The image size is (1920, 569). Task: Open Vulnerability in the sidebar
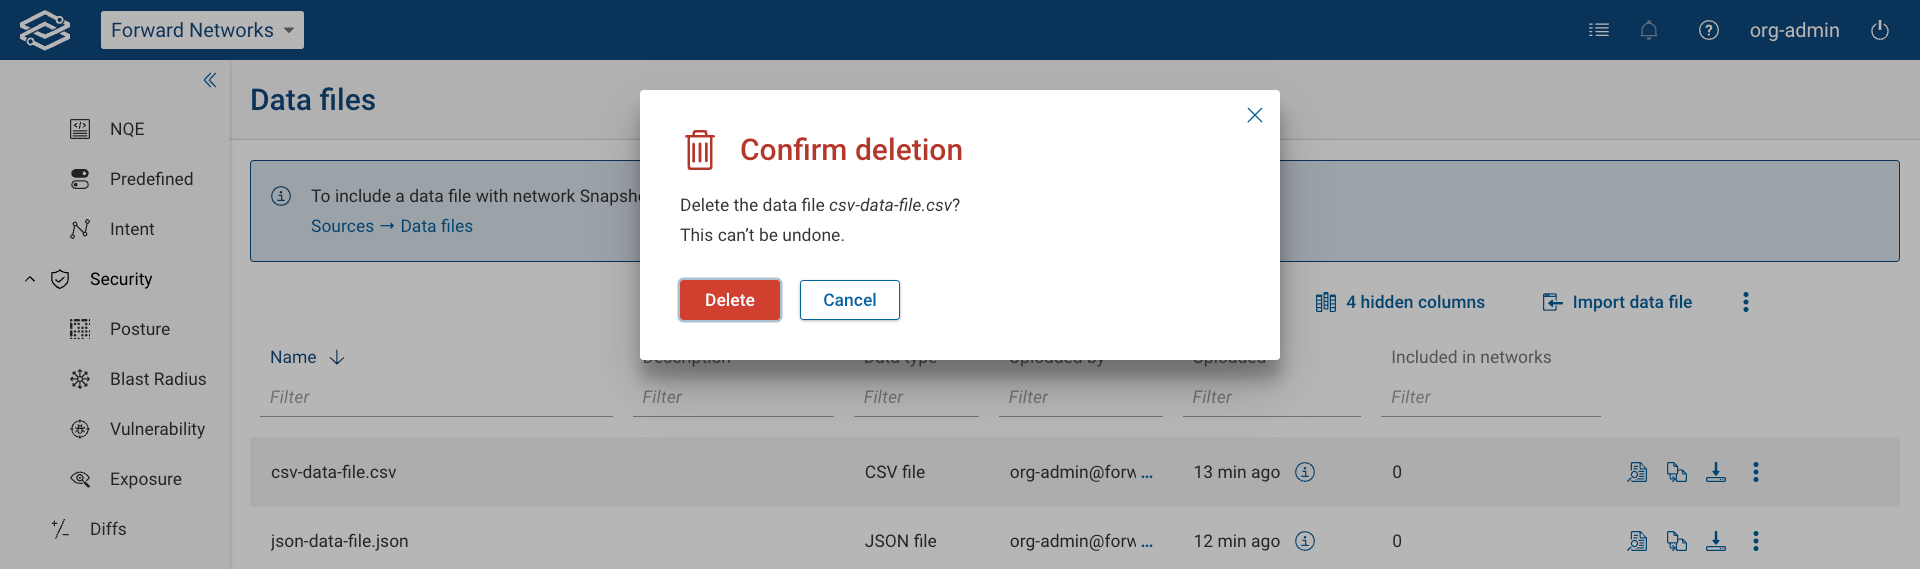click(x=157, y=429)
